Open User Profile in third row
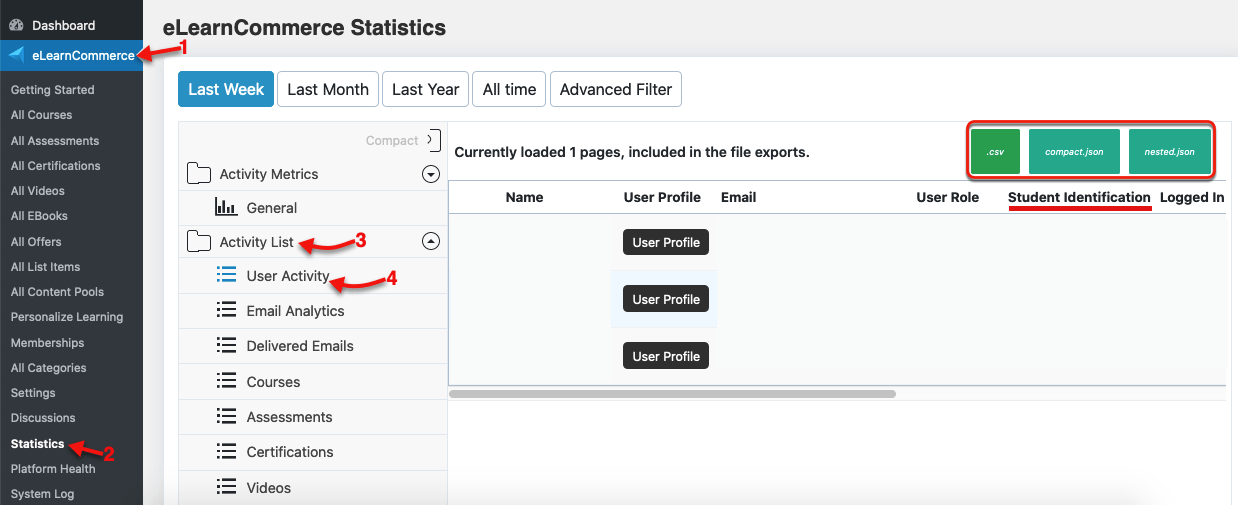This screenshot has width=1238, height=505. pos(666,356)
